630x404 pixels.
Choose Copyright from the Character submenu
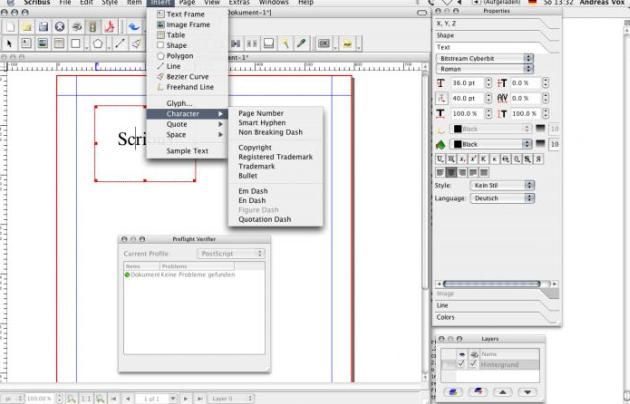coord(255,147)
